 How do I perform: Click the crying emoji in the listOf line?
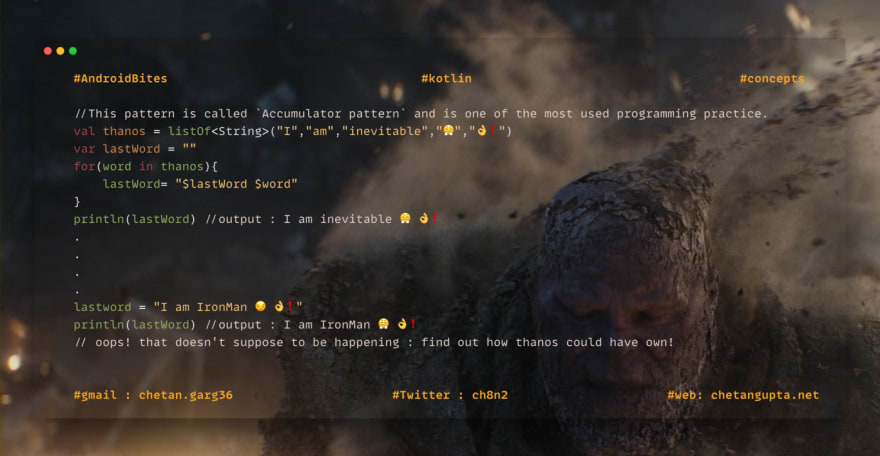pyautogui.click(x=448, y=131)
